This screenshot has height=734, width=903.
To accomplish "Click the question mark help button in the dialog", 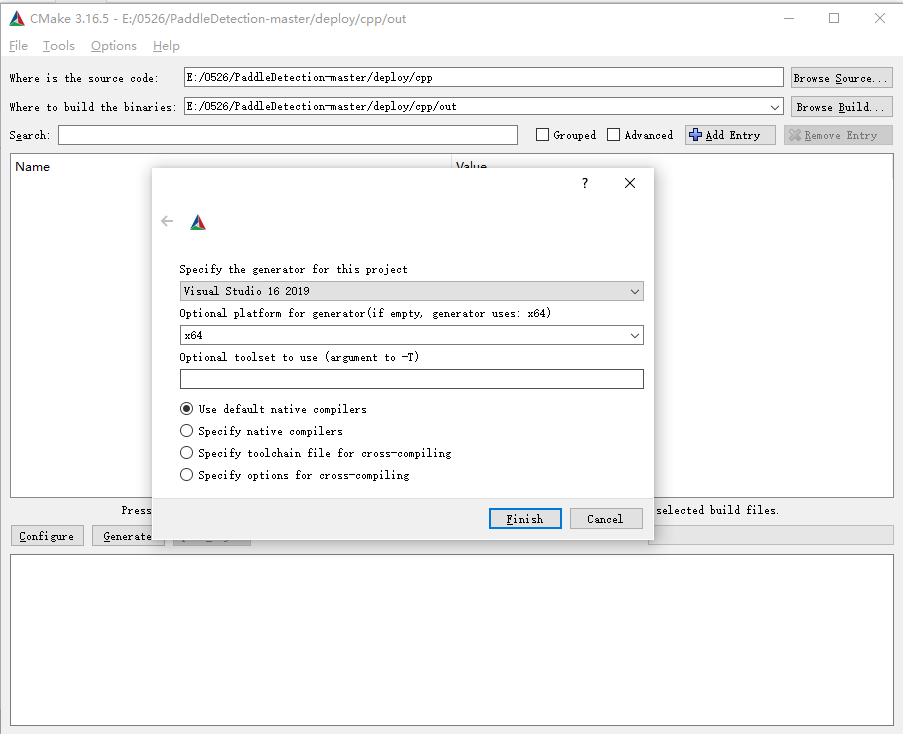I will (x=585, y=183).
